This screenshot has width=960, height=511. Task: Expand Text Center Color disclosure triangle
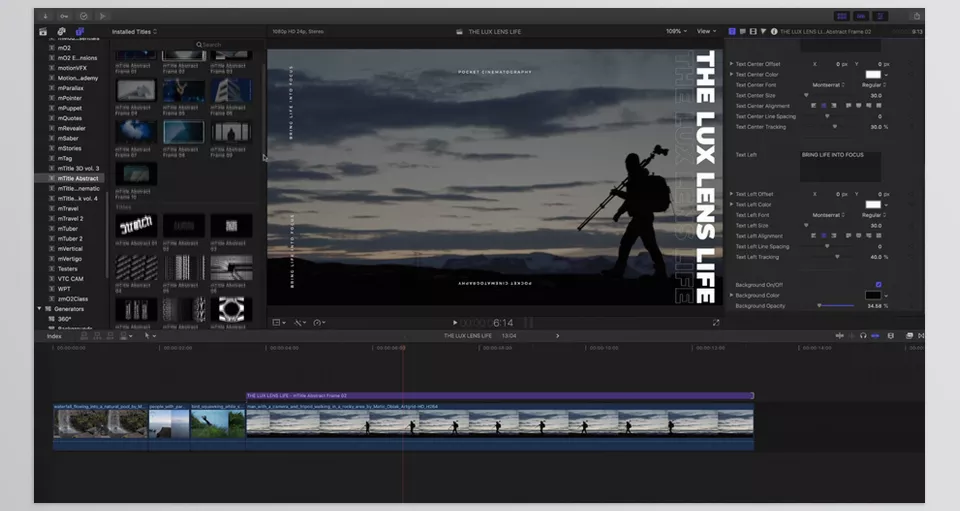point(731,74)
